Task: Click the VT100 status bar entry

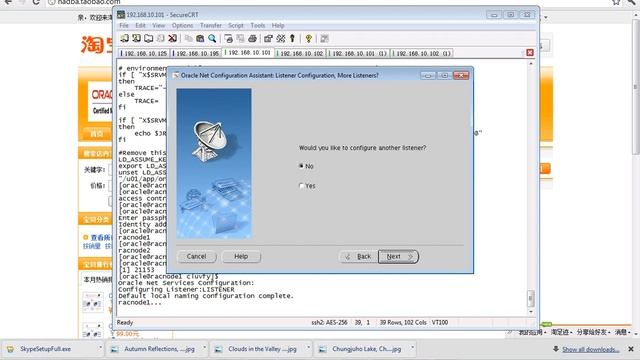Action: [x=440, y=322]
